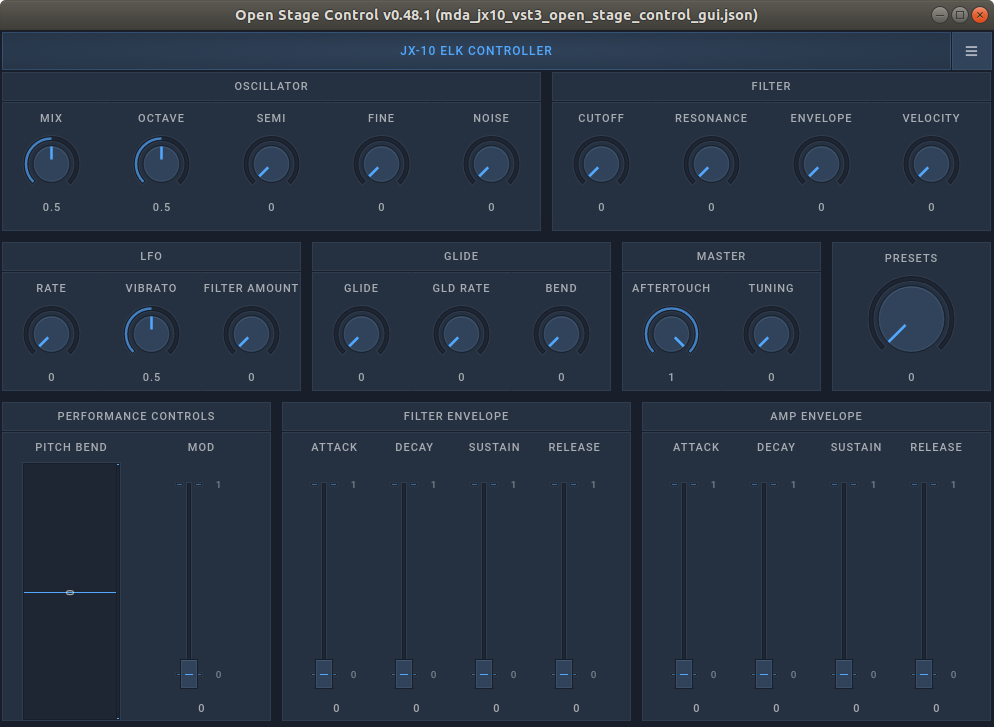Click the Amp Envelope SUSTAIN fader handle
The height and width of the screenshot is (727, 994).
pos(844,674)
